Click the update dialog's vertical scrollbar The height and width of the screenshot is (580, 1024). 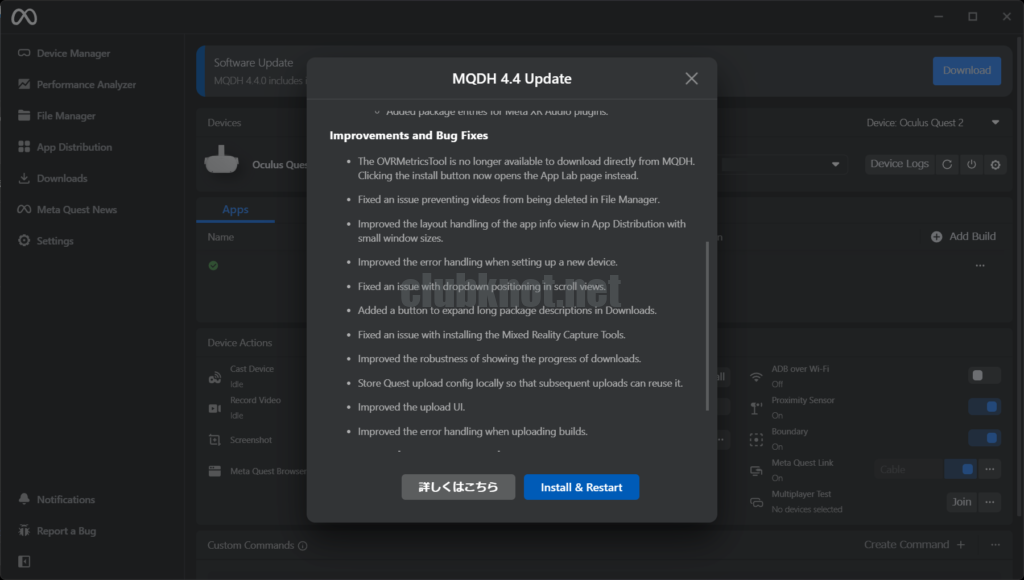707,325
